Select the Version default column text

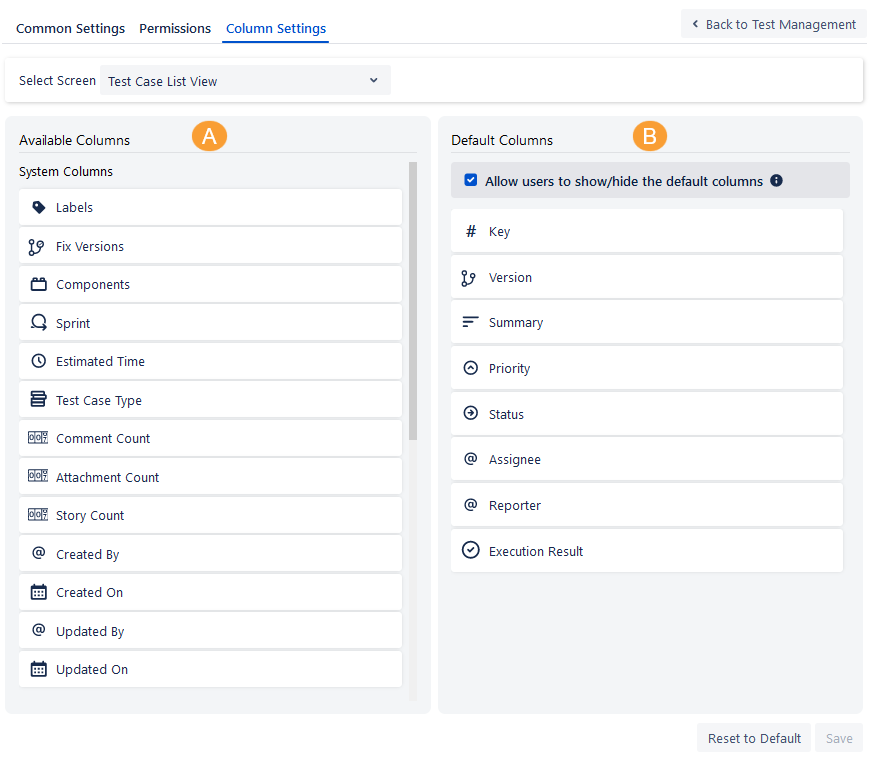coord(510,277)
